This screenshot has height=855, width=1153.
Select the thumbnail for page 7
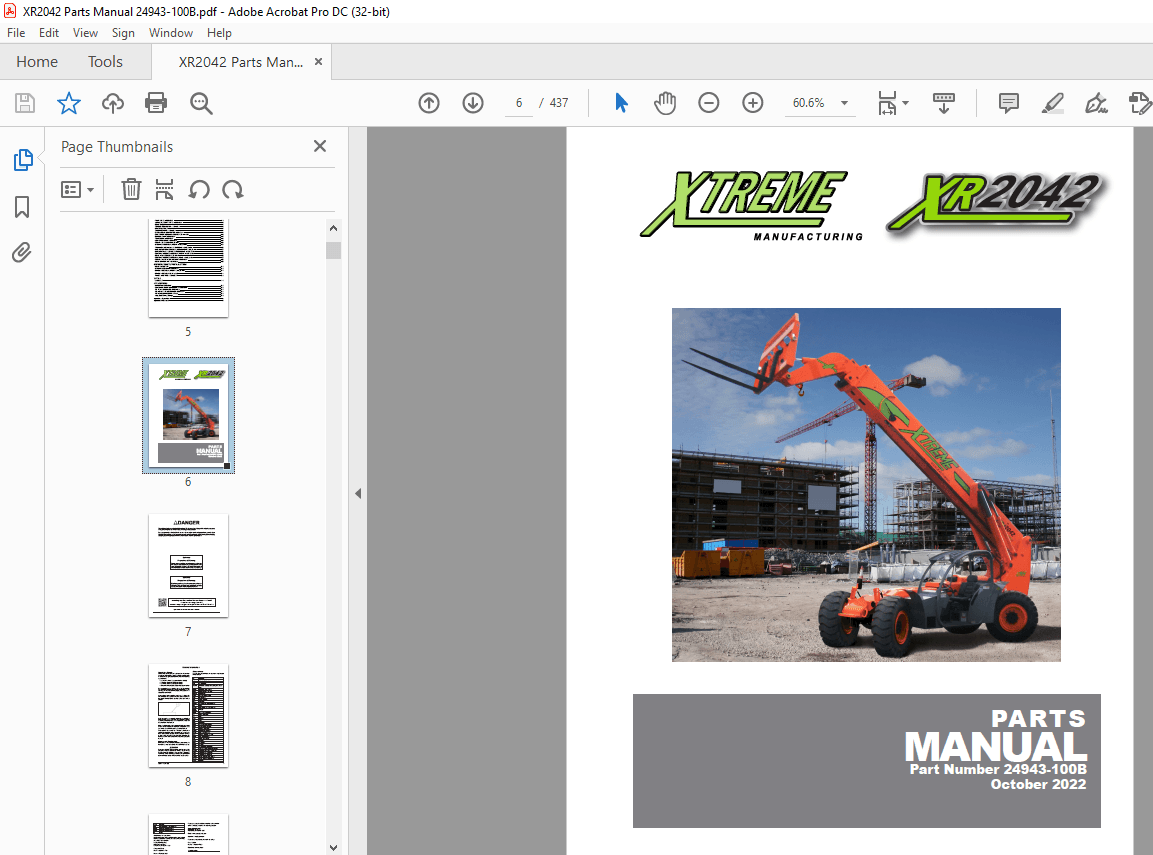pos(188,565)
